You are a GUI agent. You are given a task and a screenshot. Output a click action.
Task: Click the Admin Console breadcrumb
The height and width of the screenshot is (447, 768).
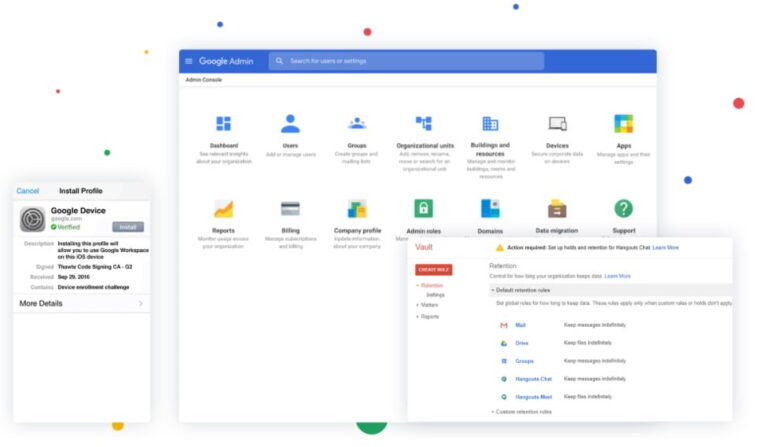coord(204,80)
